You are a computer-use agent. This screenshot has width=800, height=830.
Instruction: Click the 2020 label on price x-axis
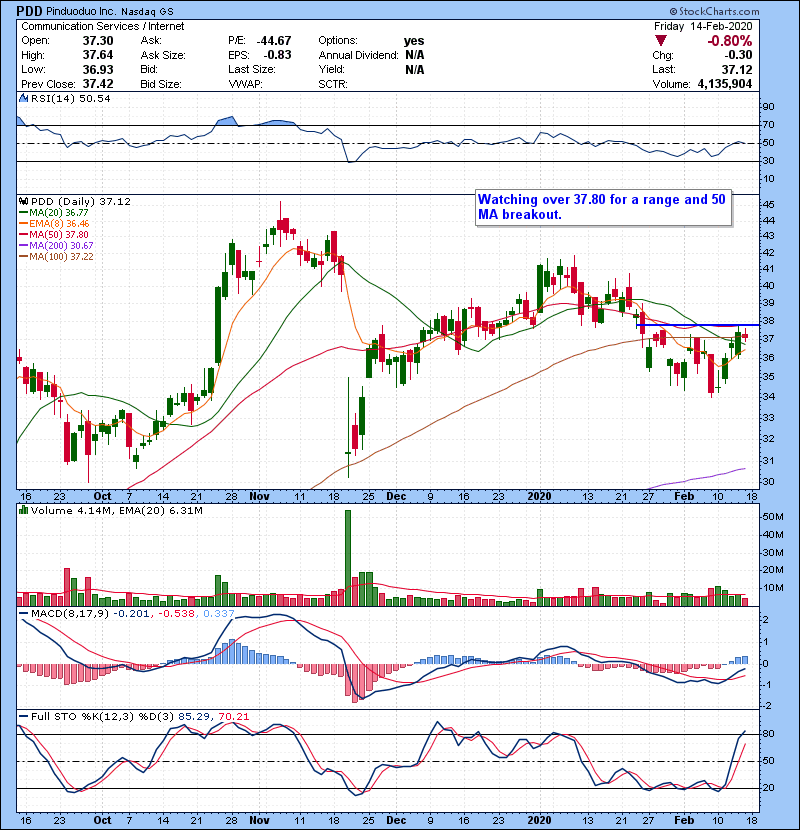[540, 497]
